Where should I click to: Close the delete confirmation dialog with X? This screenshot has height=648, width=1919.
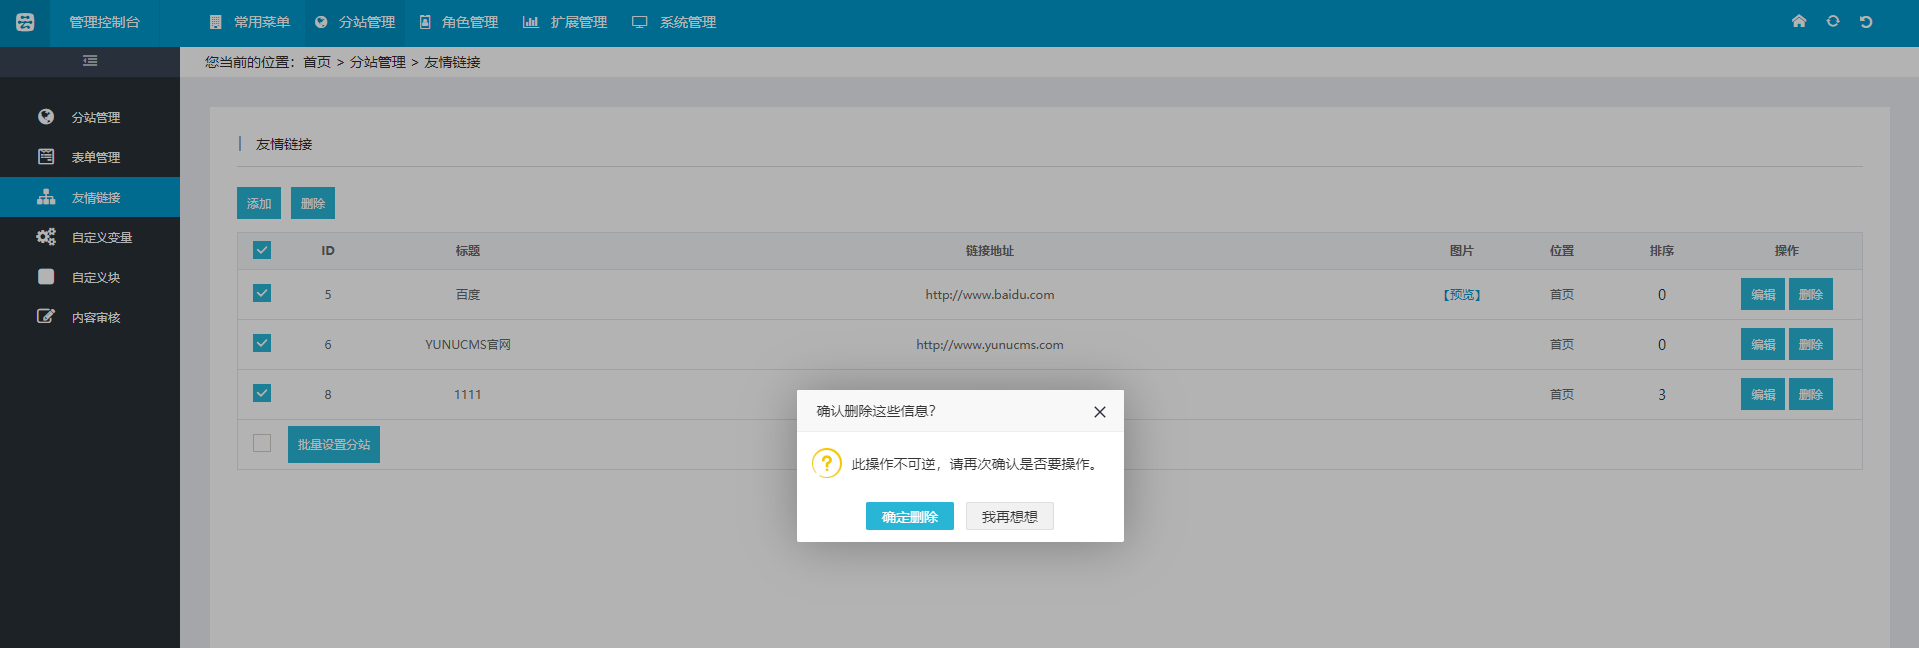(x=1100, y=412)
